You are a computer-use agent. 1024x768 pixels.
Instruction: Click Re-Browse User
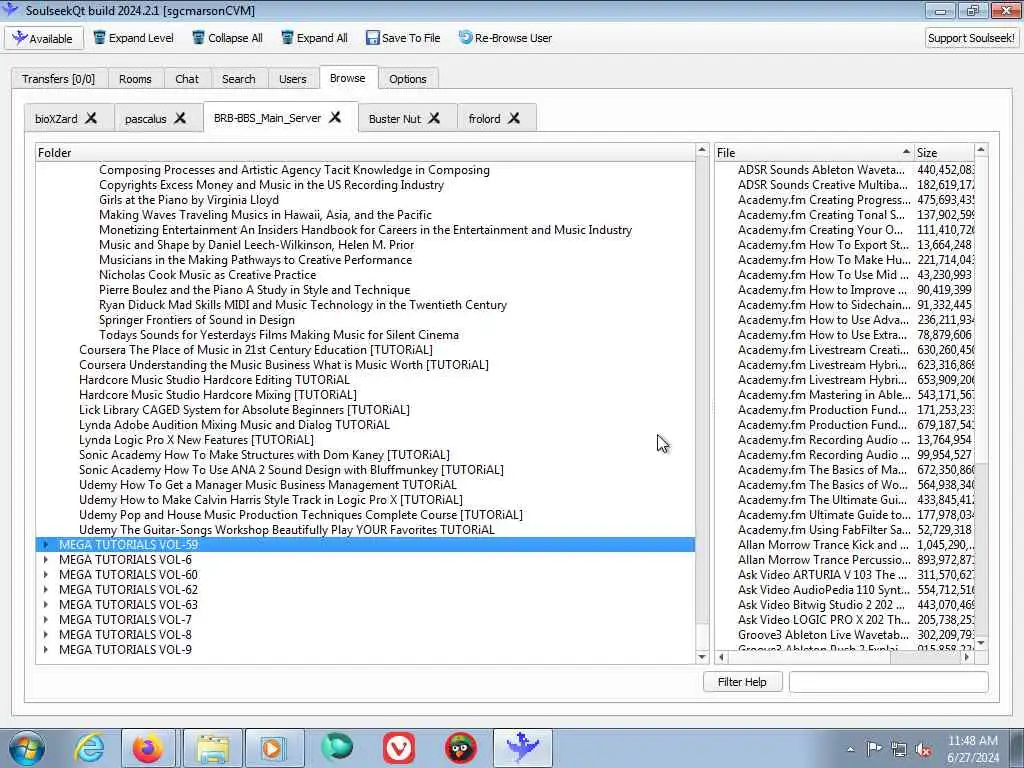(x=505, y=38)
